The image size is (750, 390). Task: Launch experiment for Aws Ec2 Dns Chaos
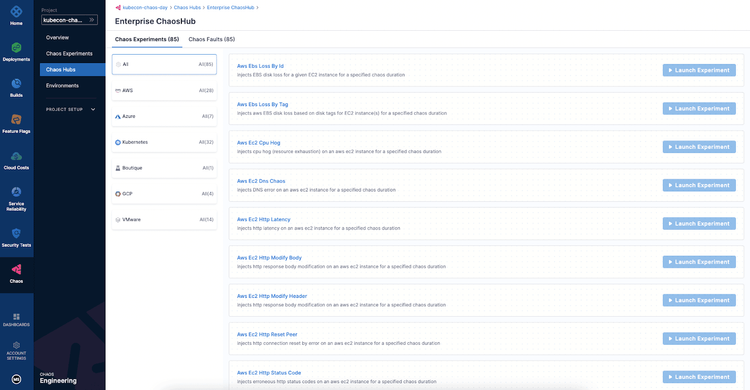tap(699, 185)
